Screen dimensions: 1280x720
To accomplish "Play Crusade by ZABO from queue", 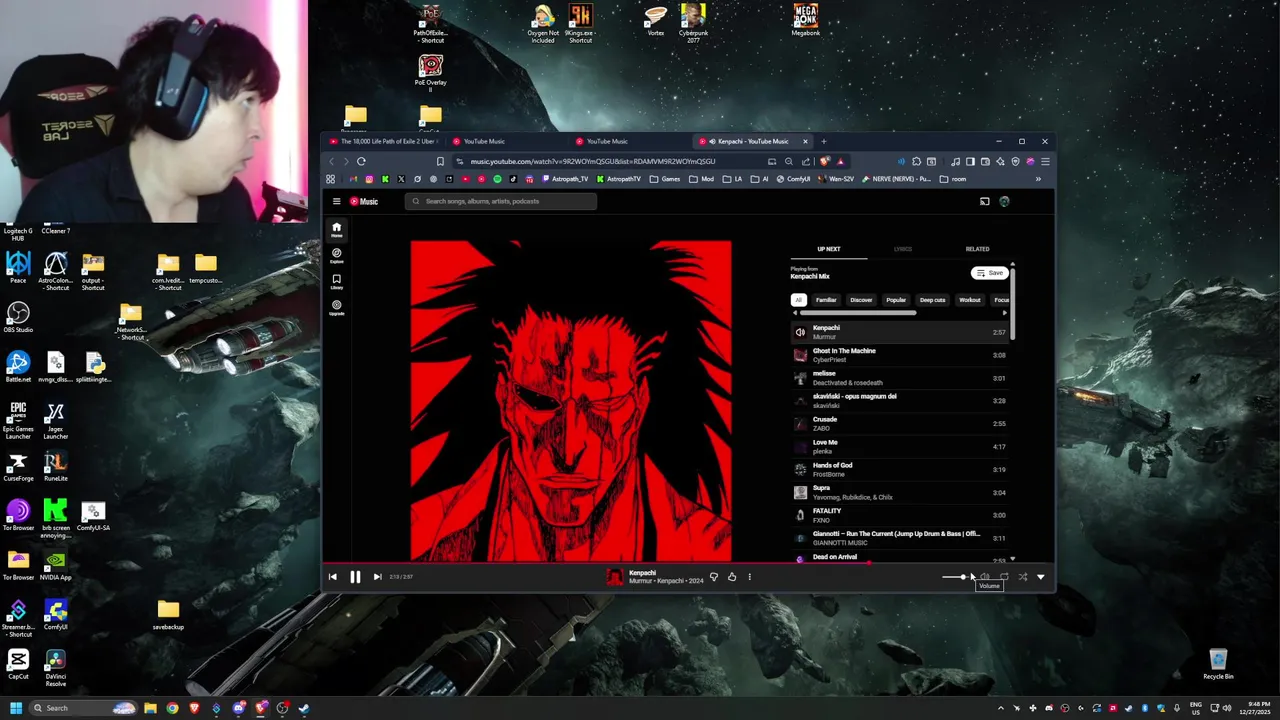I will [900, 424].
